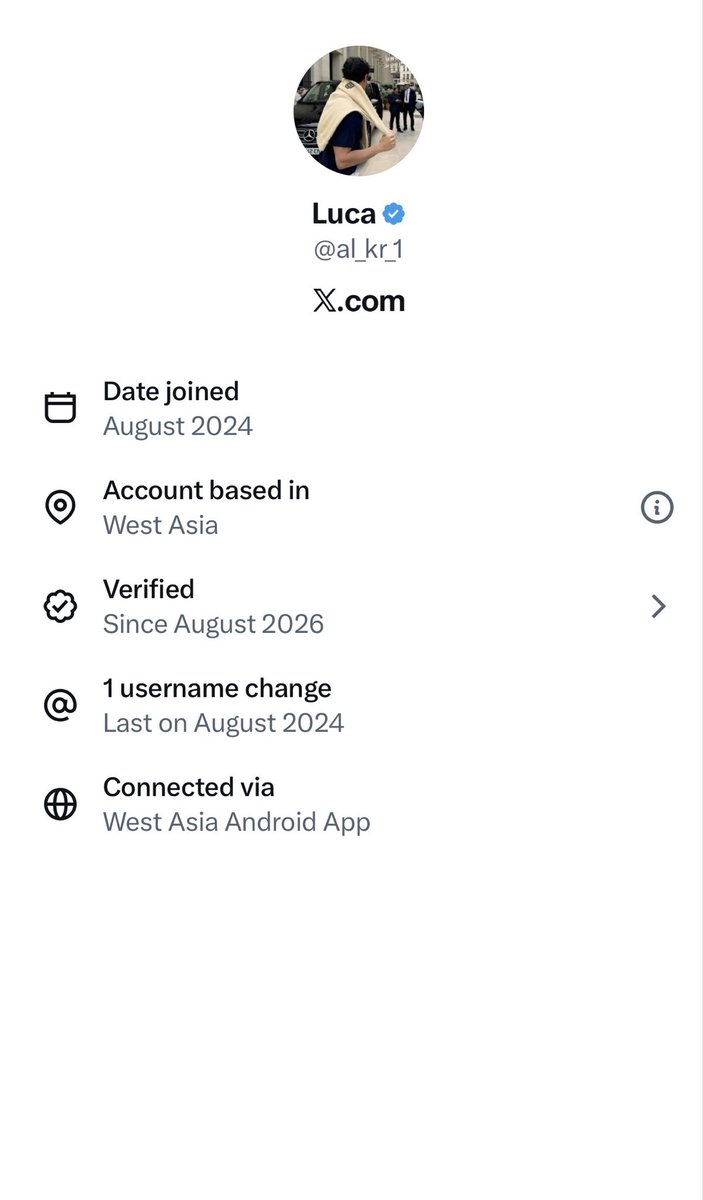Select the 1 username change row
703x1200 pixels.
click(351, 705)
